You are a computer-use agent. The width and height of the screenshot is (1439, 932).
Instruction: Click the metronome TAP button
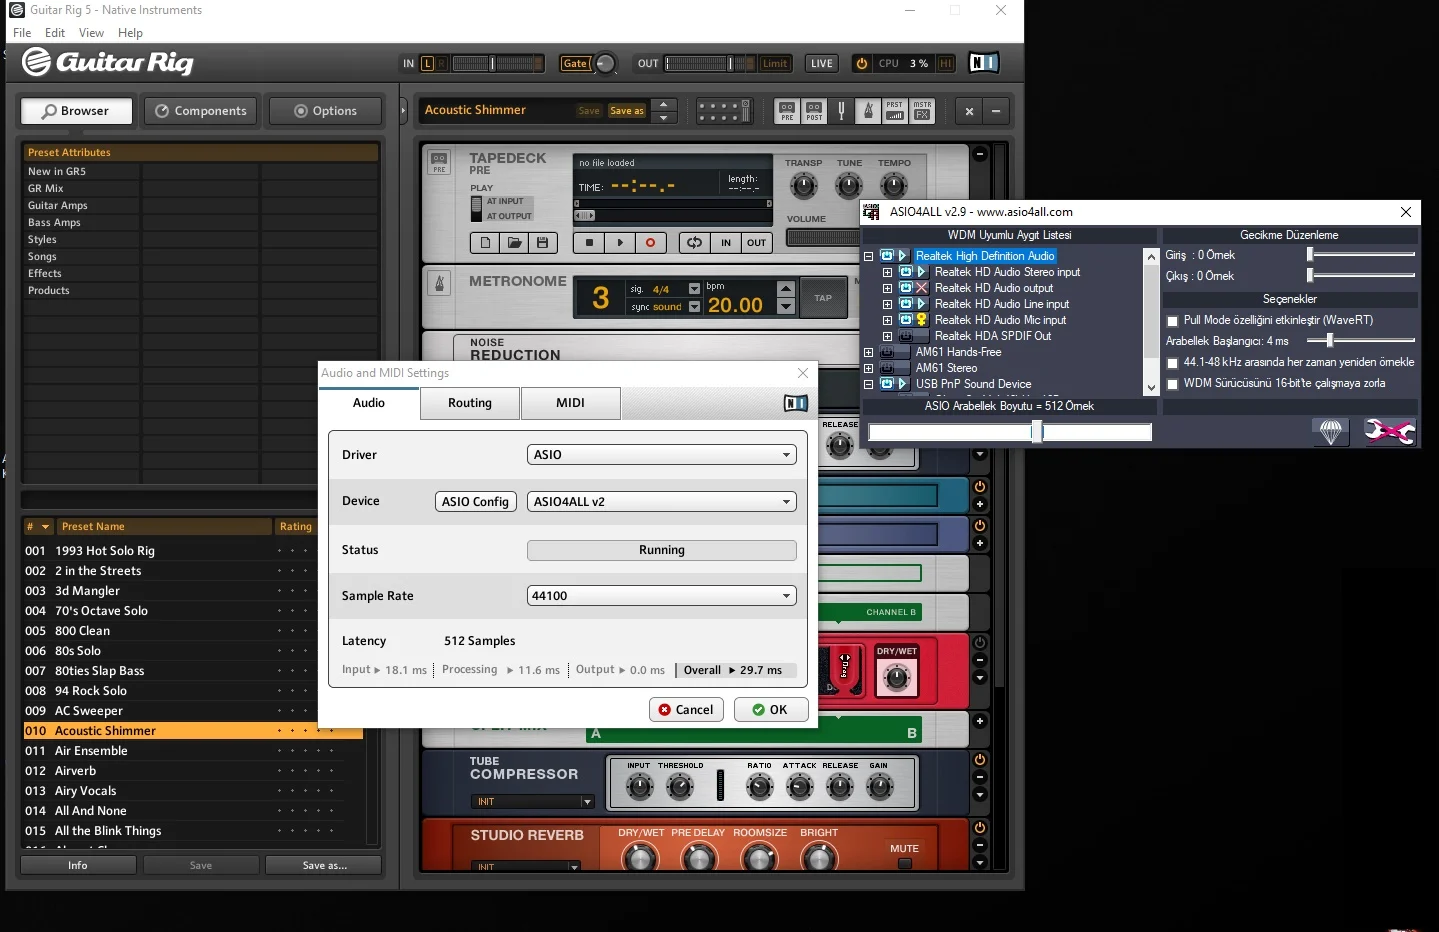click(x=823, y=298)
